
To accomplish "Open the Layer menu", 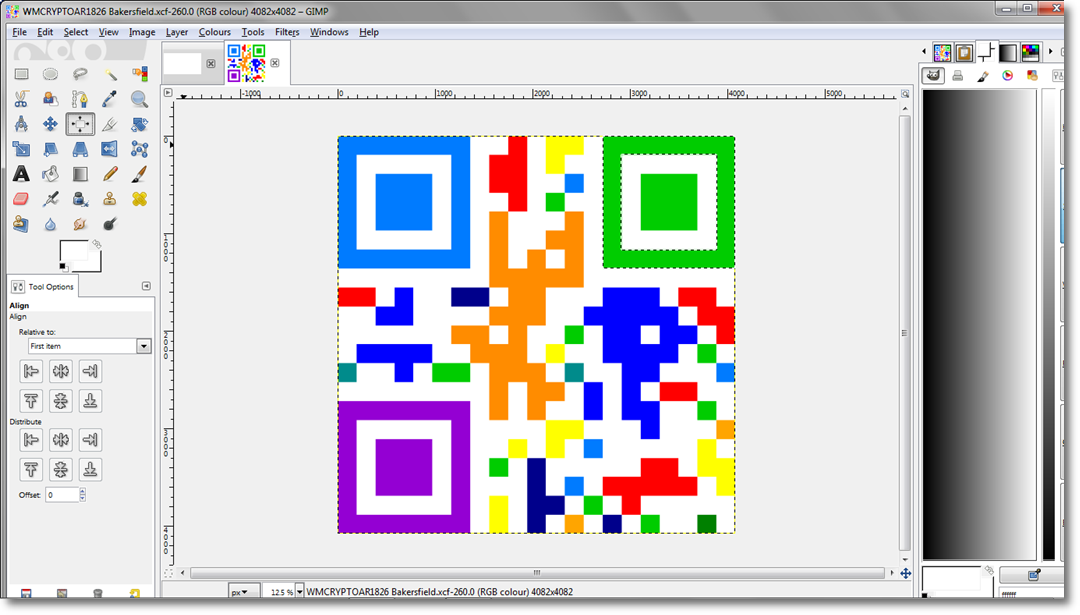I will (x=176, y=32).
